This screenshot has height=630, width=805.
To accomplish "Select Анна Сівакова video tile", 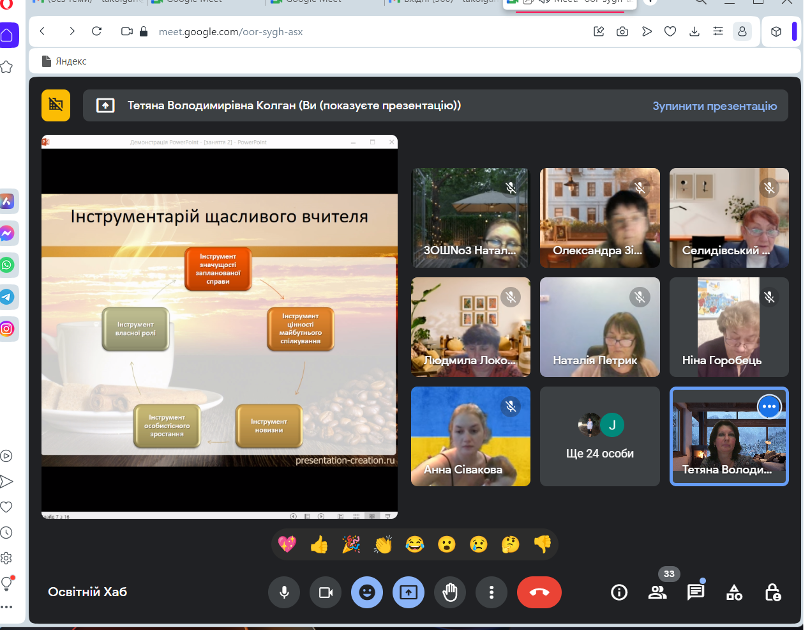I will click(471, 436).
